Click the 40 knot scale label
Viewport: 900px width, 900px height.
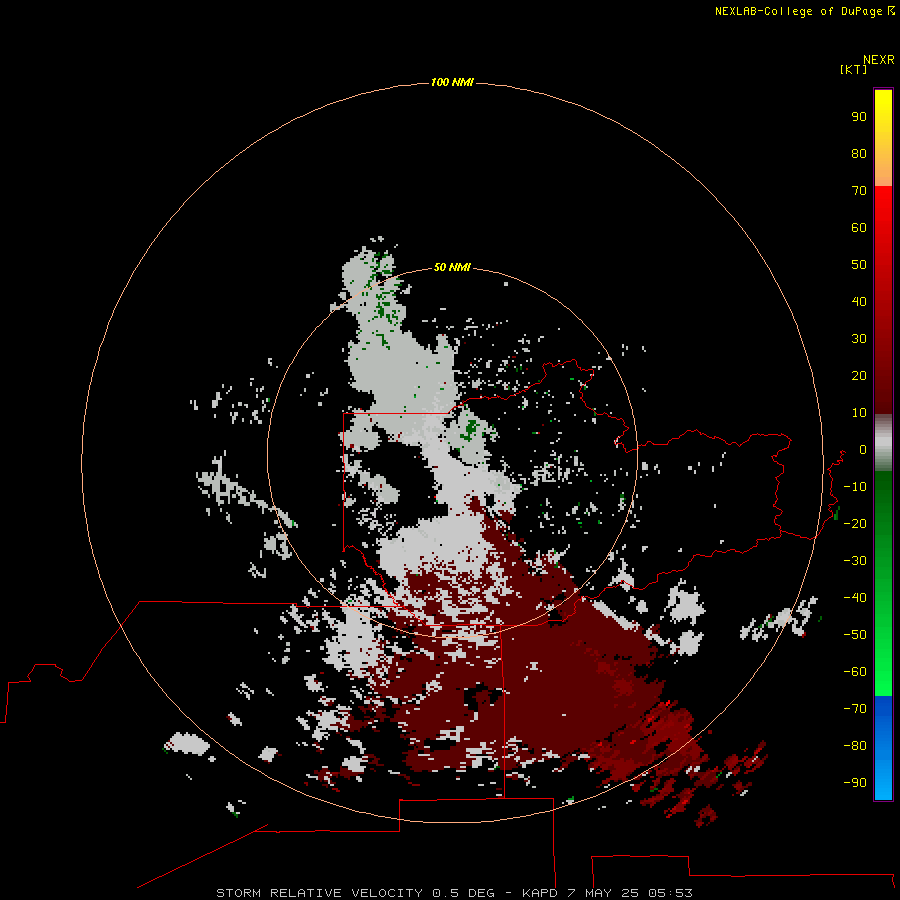[x=859, y=301]
